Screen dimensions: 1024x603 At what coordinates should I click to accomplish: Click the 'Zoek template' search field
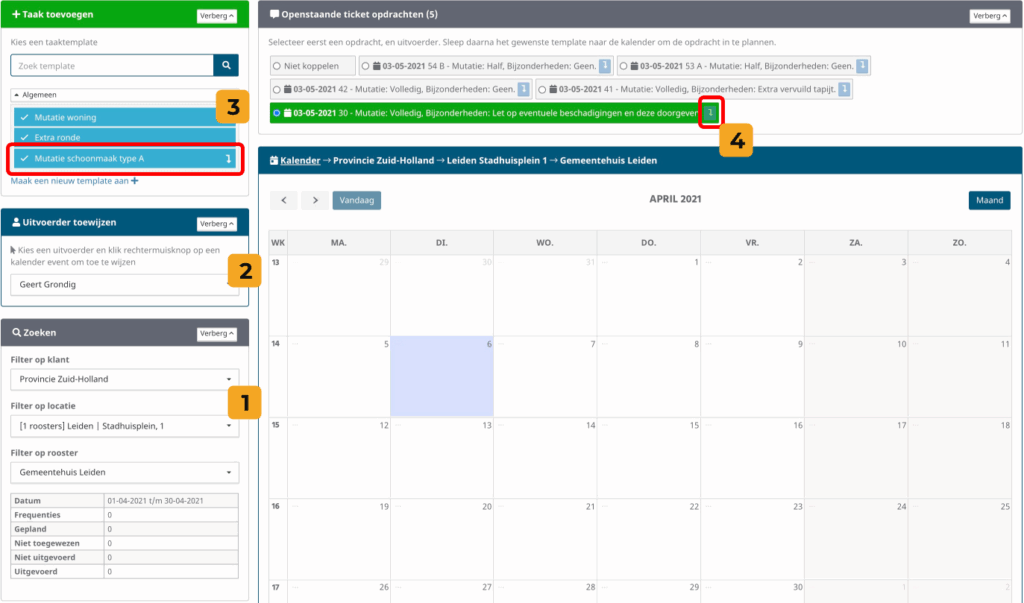[x=111, y=66]
